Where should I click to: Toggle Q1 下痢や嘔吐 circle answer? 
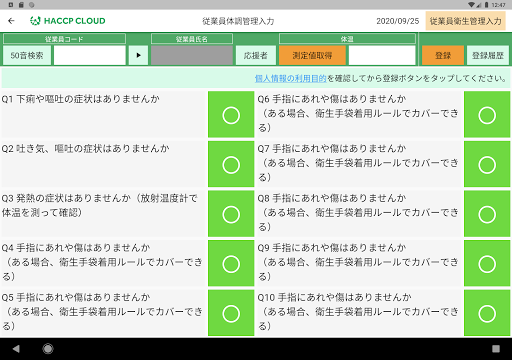coord(231,114)
